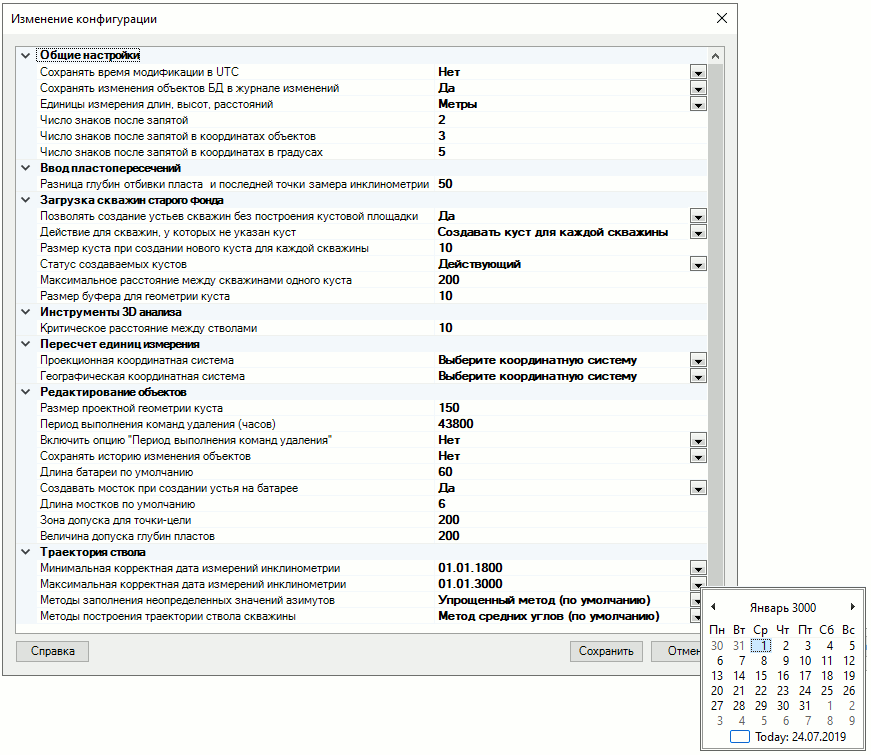Pick day 24 in January calendar
The width and height of the screenshot is (871, 755).
click(805, 691)
